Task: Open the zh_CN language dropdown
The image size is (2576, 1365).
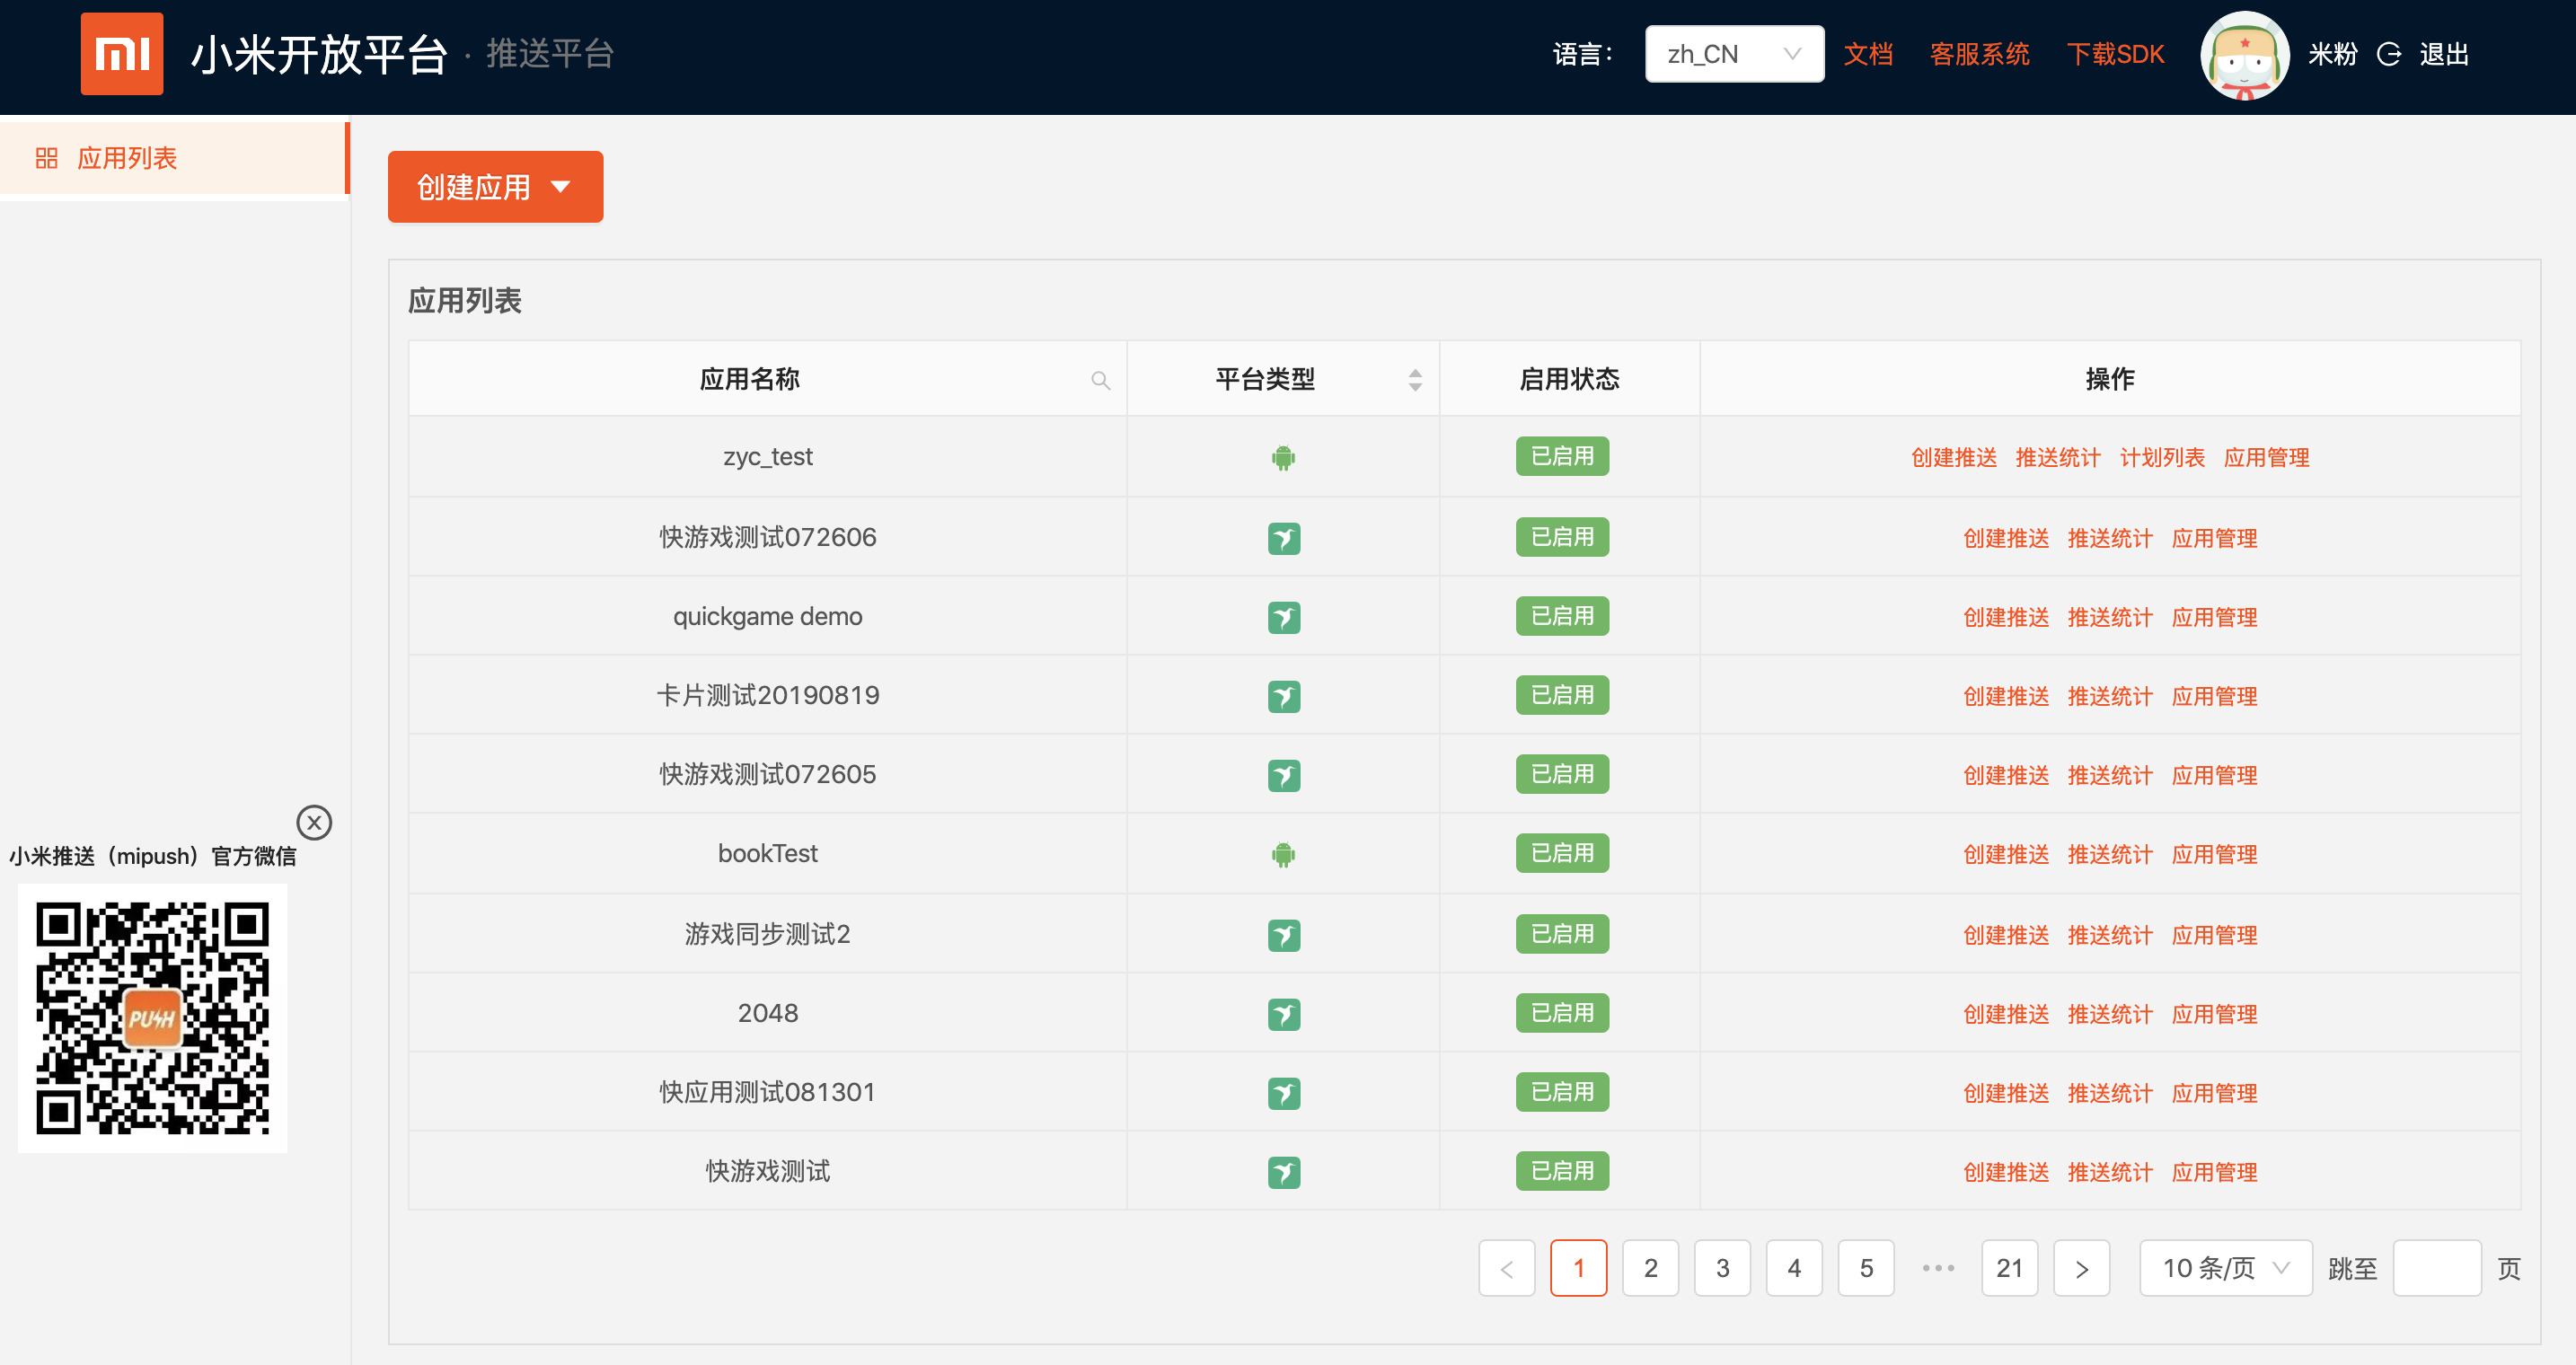Action: [x=1734, y=53]
